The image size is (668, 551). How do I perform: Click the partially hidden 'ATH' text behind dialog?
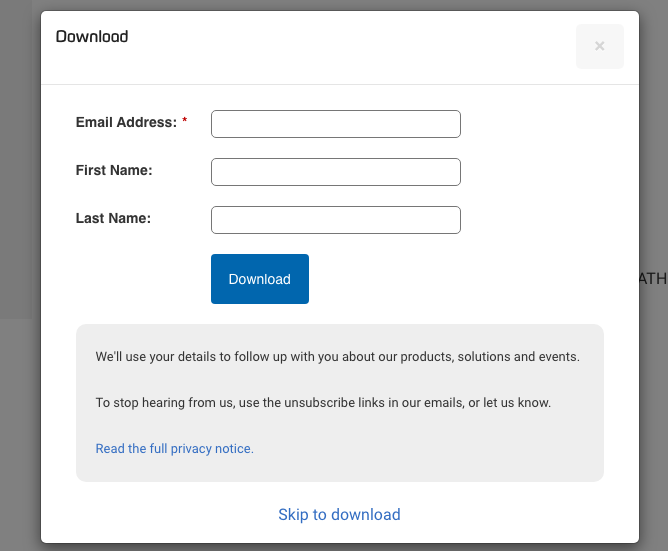(x=653, y=279)
